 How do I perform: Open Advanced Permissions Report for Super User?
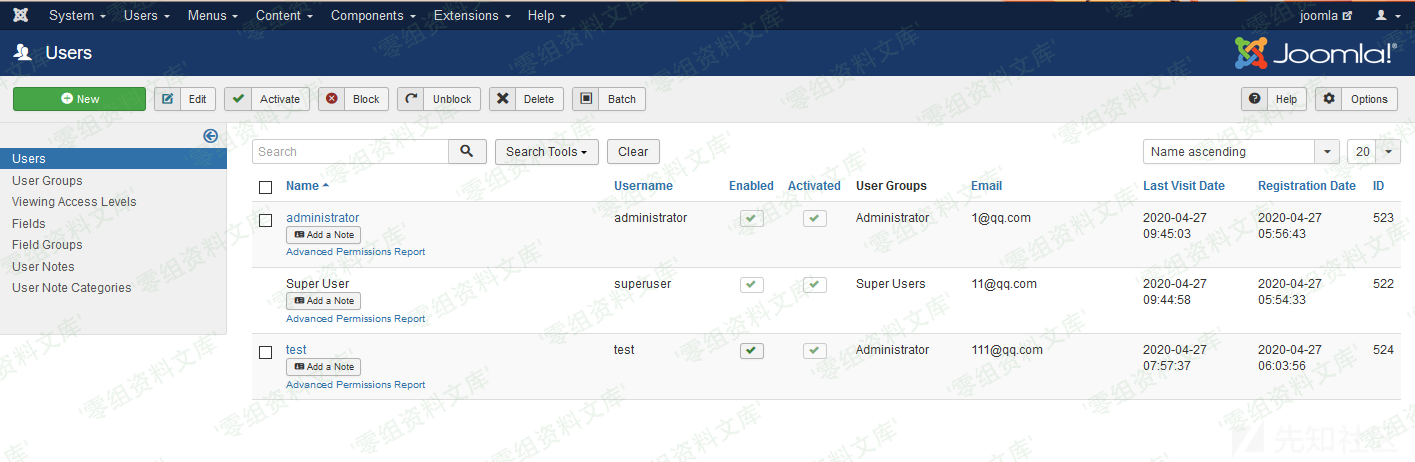pyautogui.click(x=355, y=319)
